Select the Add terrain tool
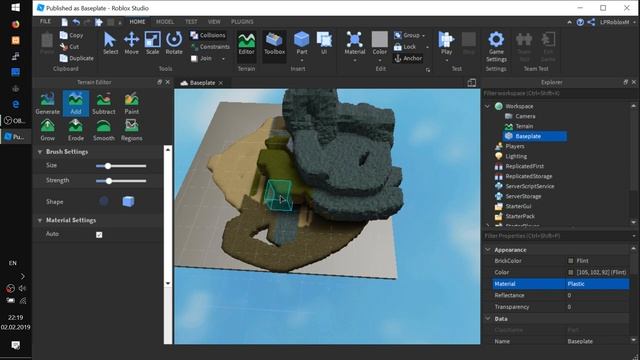Image resolution: width=640 pixels, height=360 pixels. [x=76, y=103]
